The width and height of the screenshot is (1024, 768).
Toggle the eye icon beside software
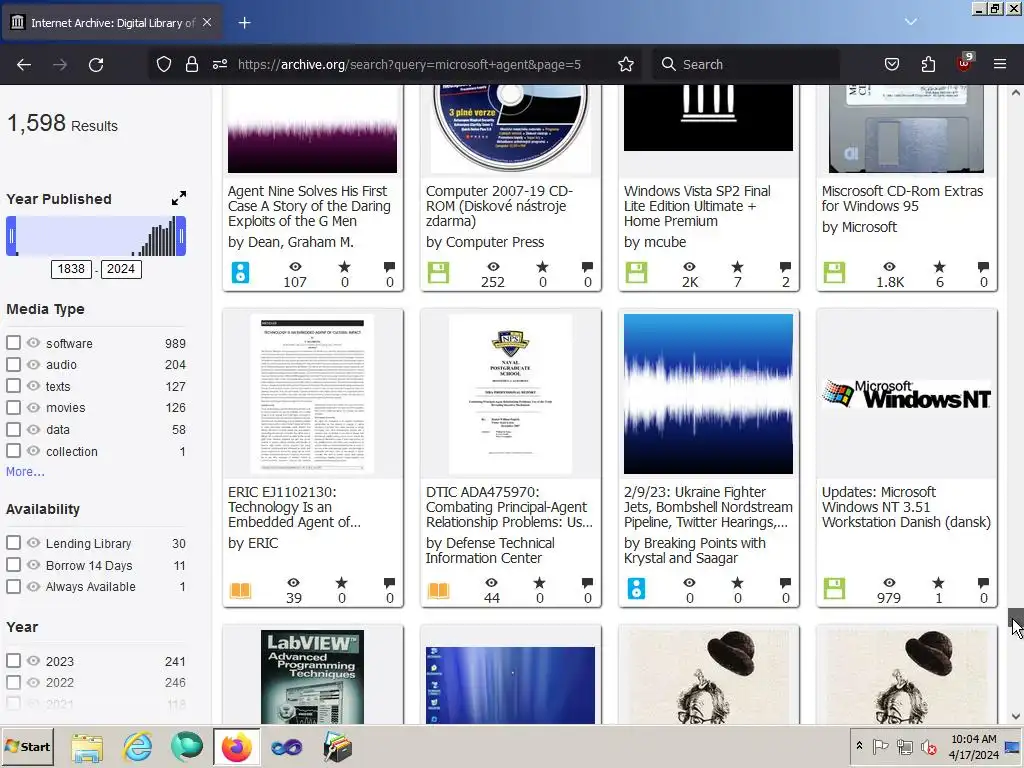pyautogui.click(x=33, y=342)
